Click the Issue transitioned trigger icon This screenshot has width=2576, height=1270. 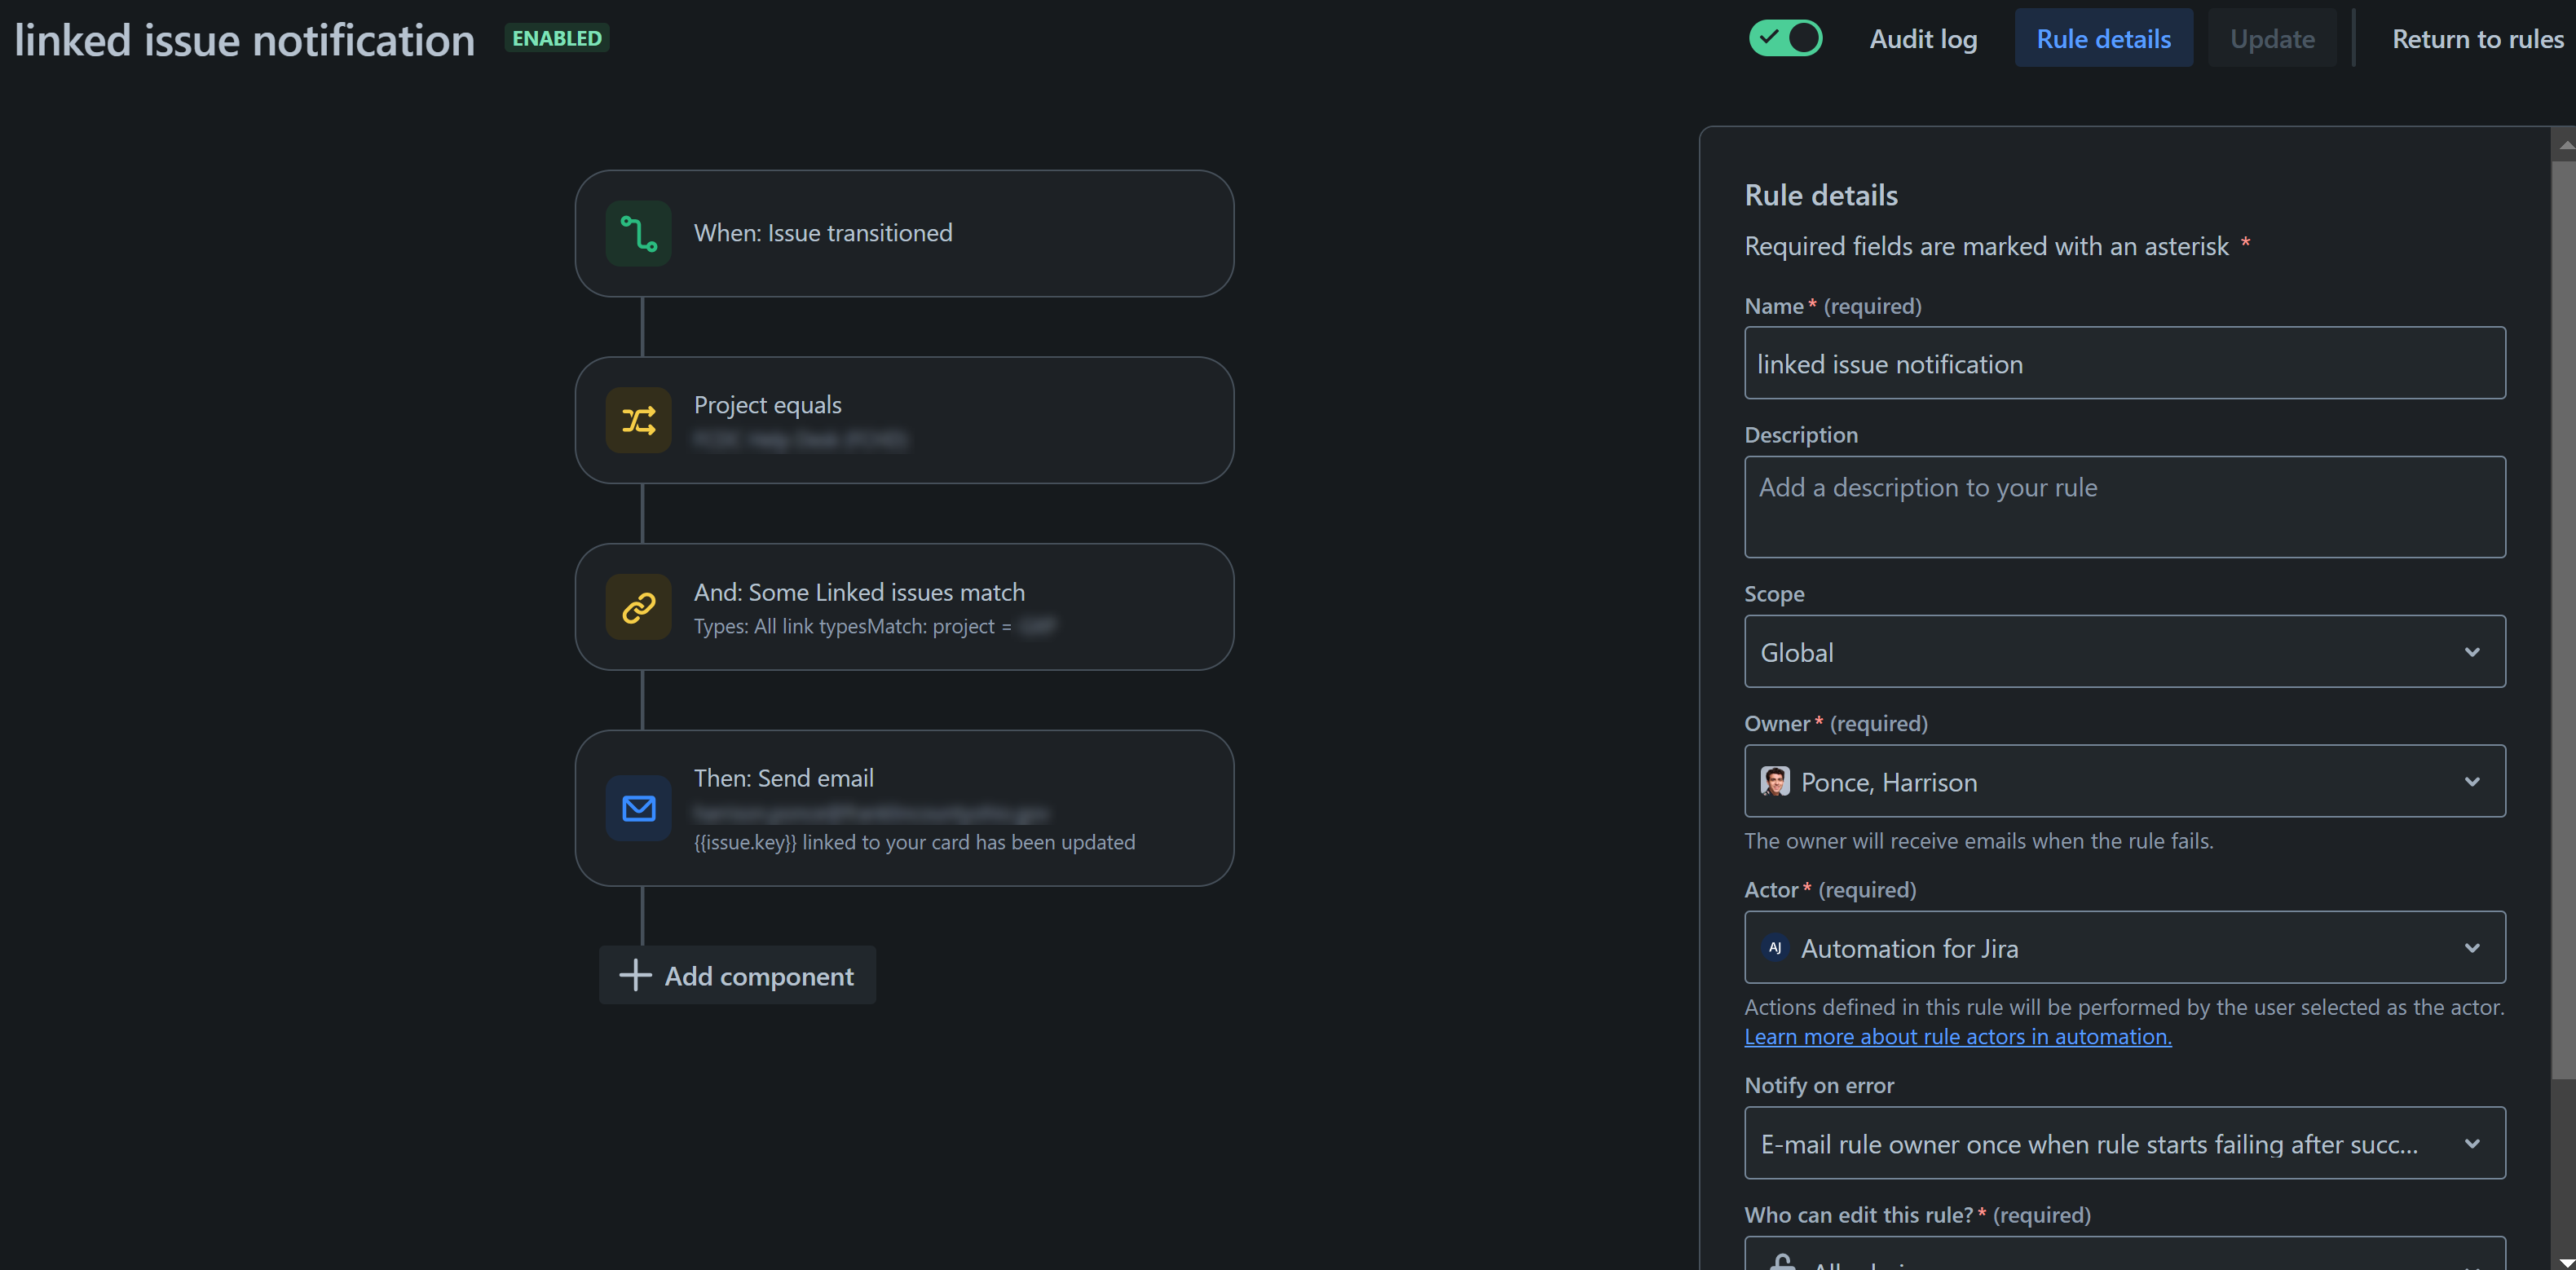[637, 233]
